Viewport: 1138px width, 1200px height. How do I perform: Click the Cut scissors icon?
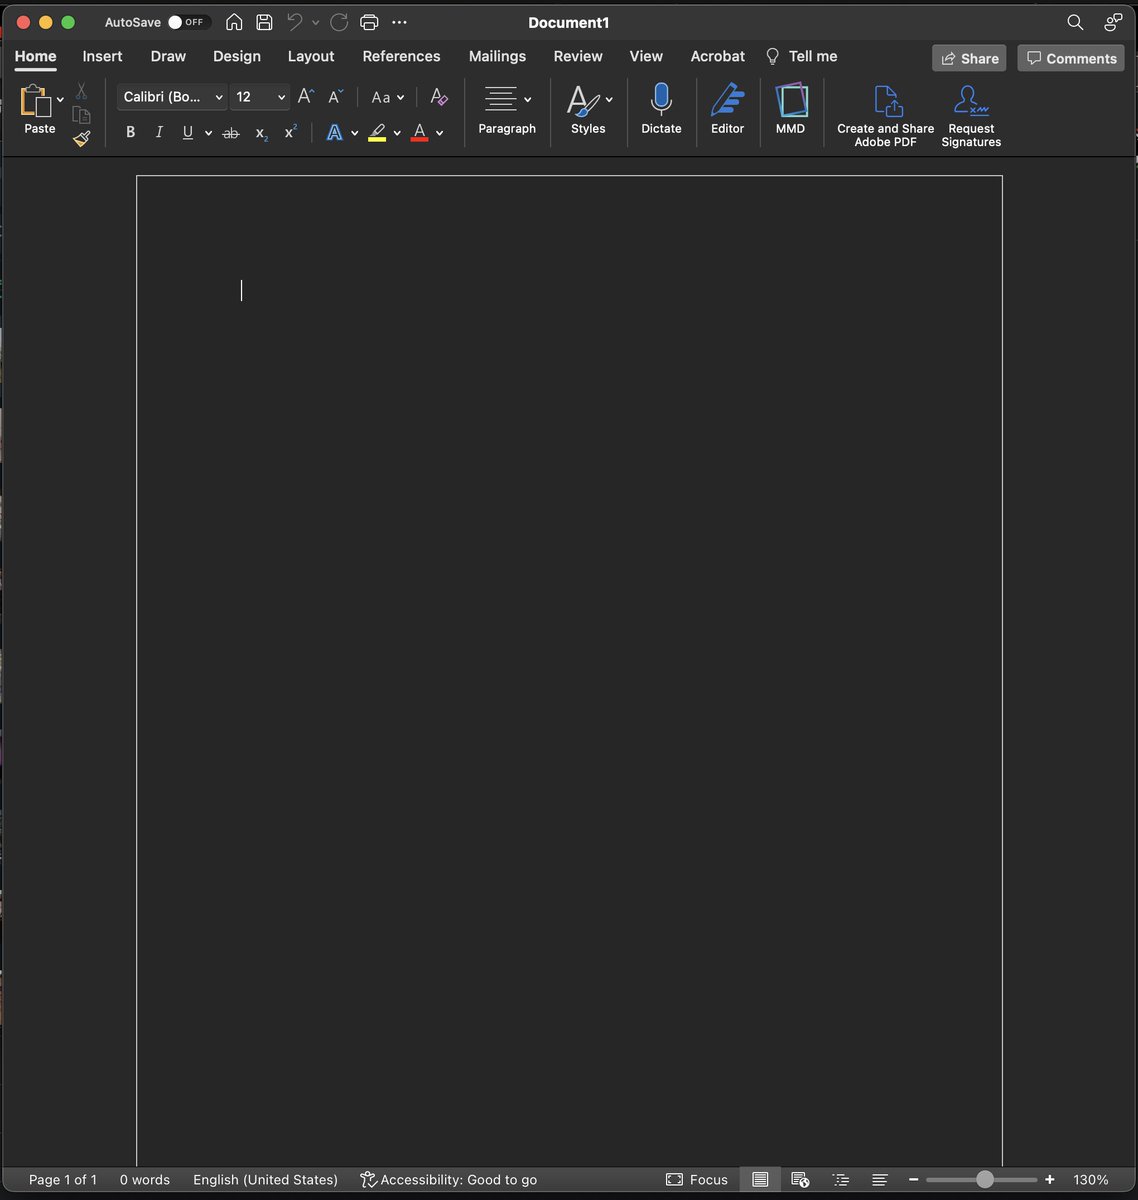(81, 91)
